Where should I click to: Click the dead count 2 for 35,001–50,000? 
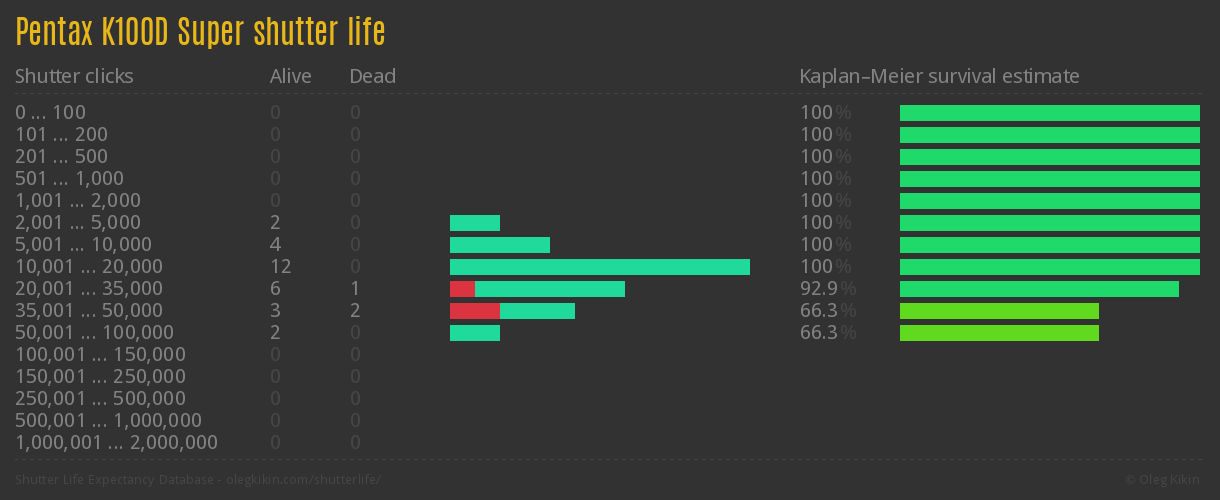coord(355,311)
